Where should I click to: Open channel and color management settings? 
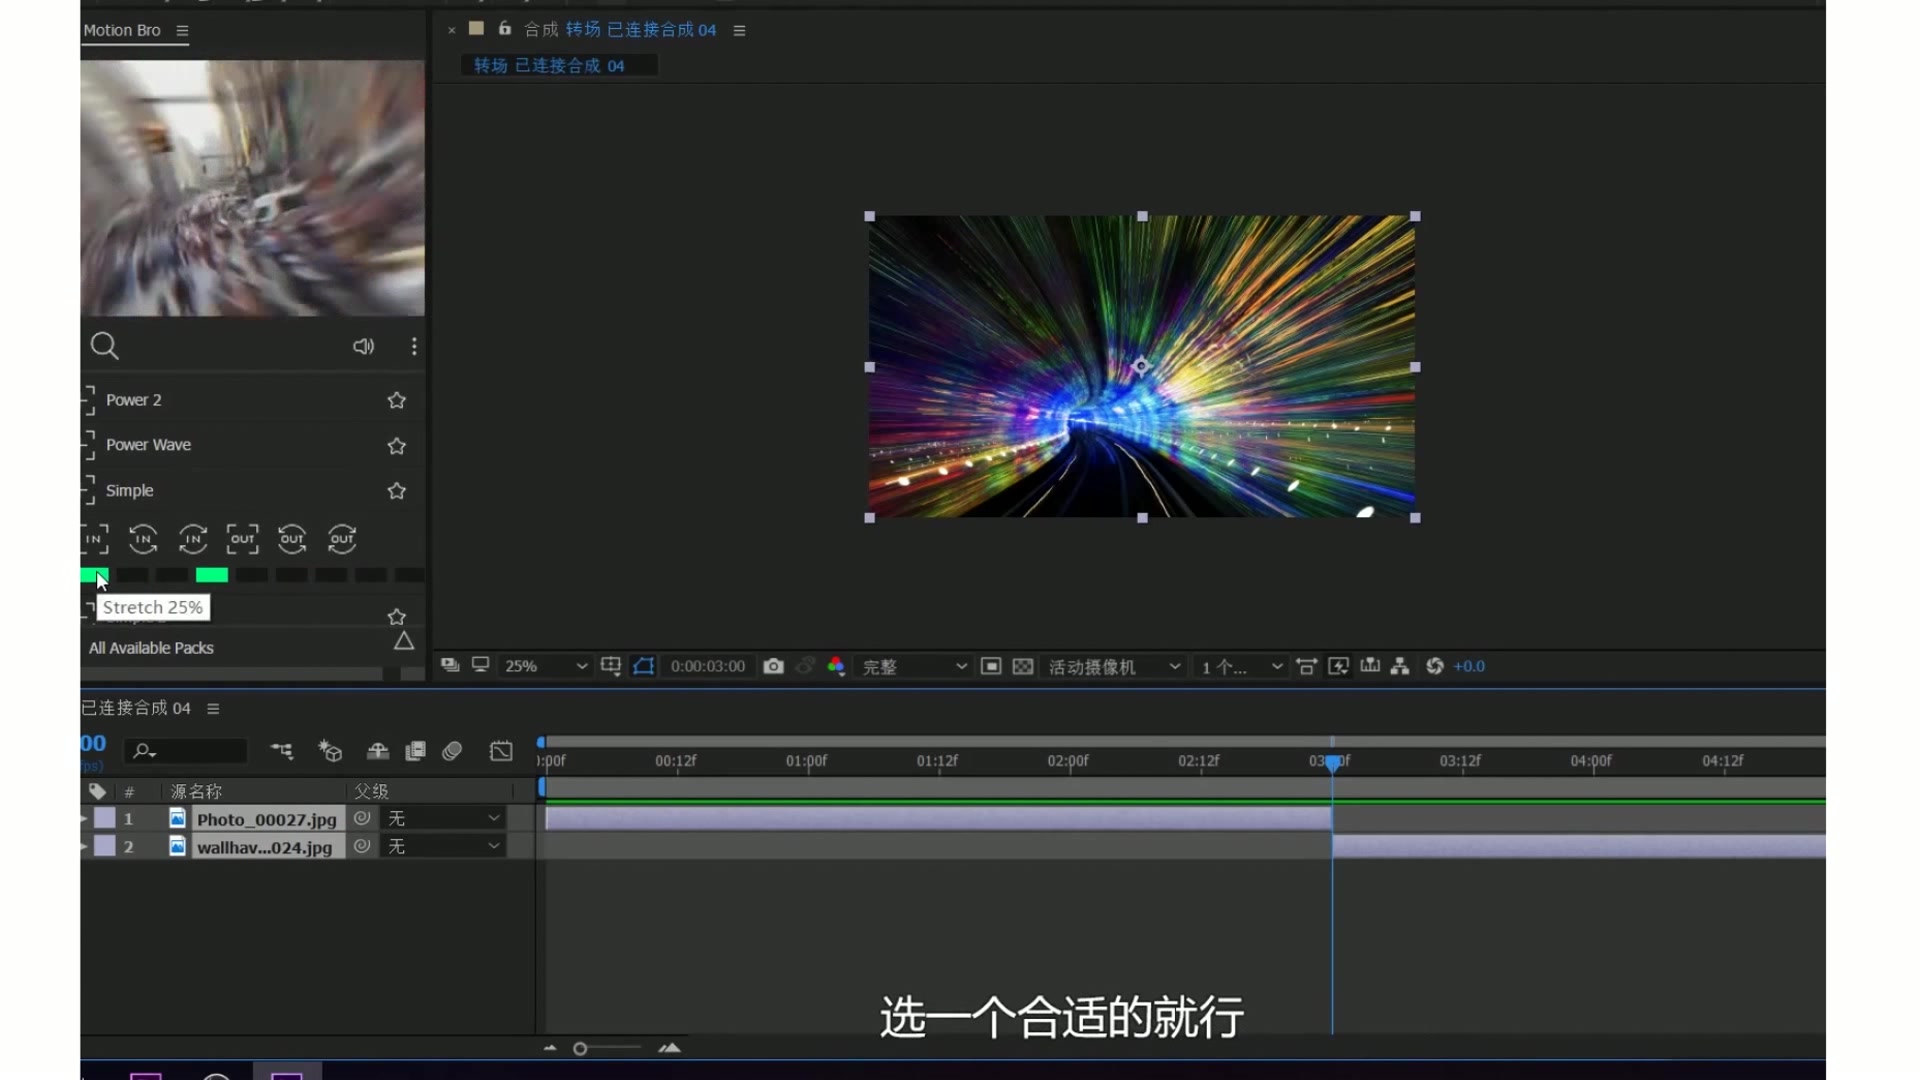836,665
